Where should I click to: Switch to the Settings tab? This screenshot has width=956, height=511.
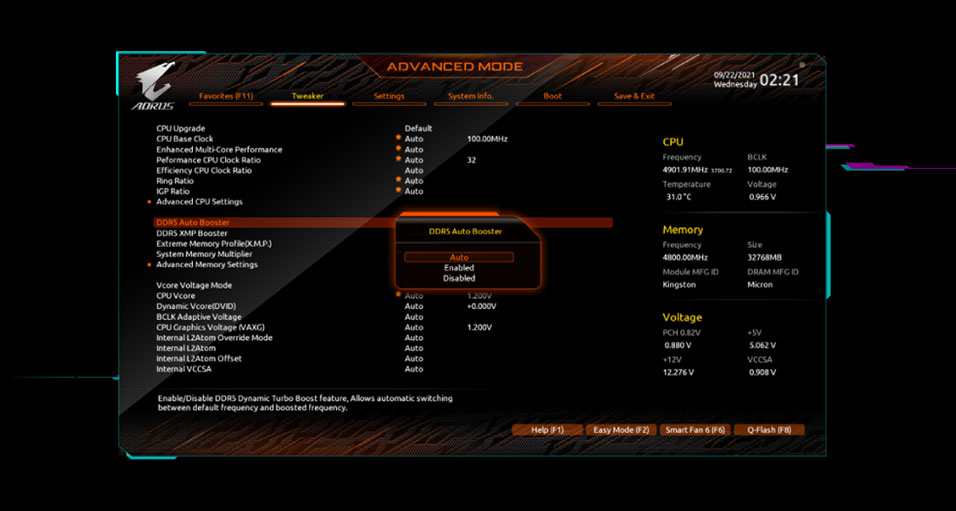(389, 97)
